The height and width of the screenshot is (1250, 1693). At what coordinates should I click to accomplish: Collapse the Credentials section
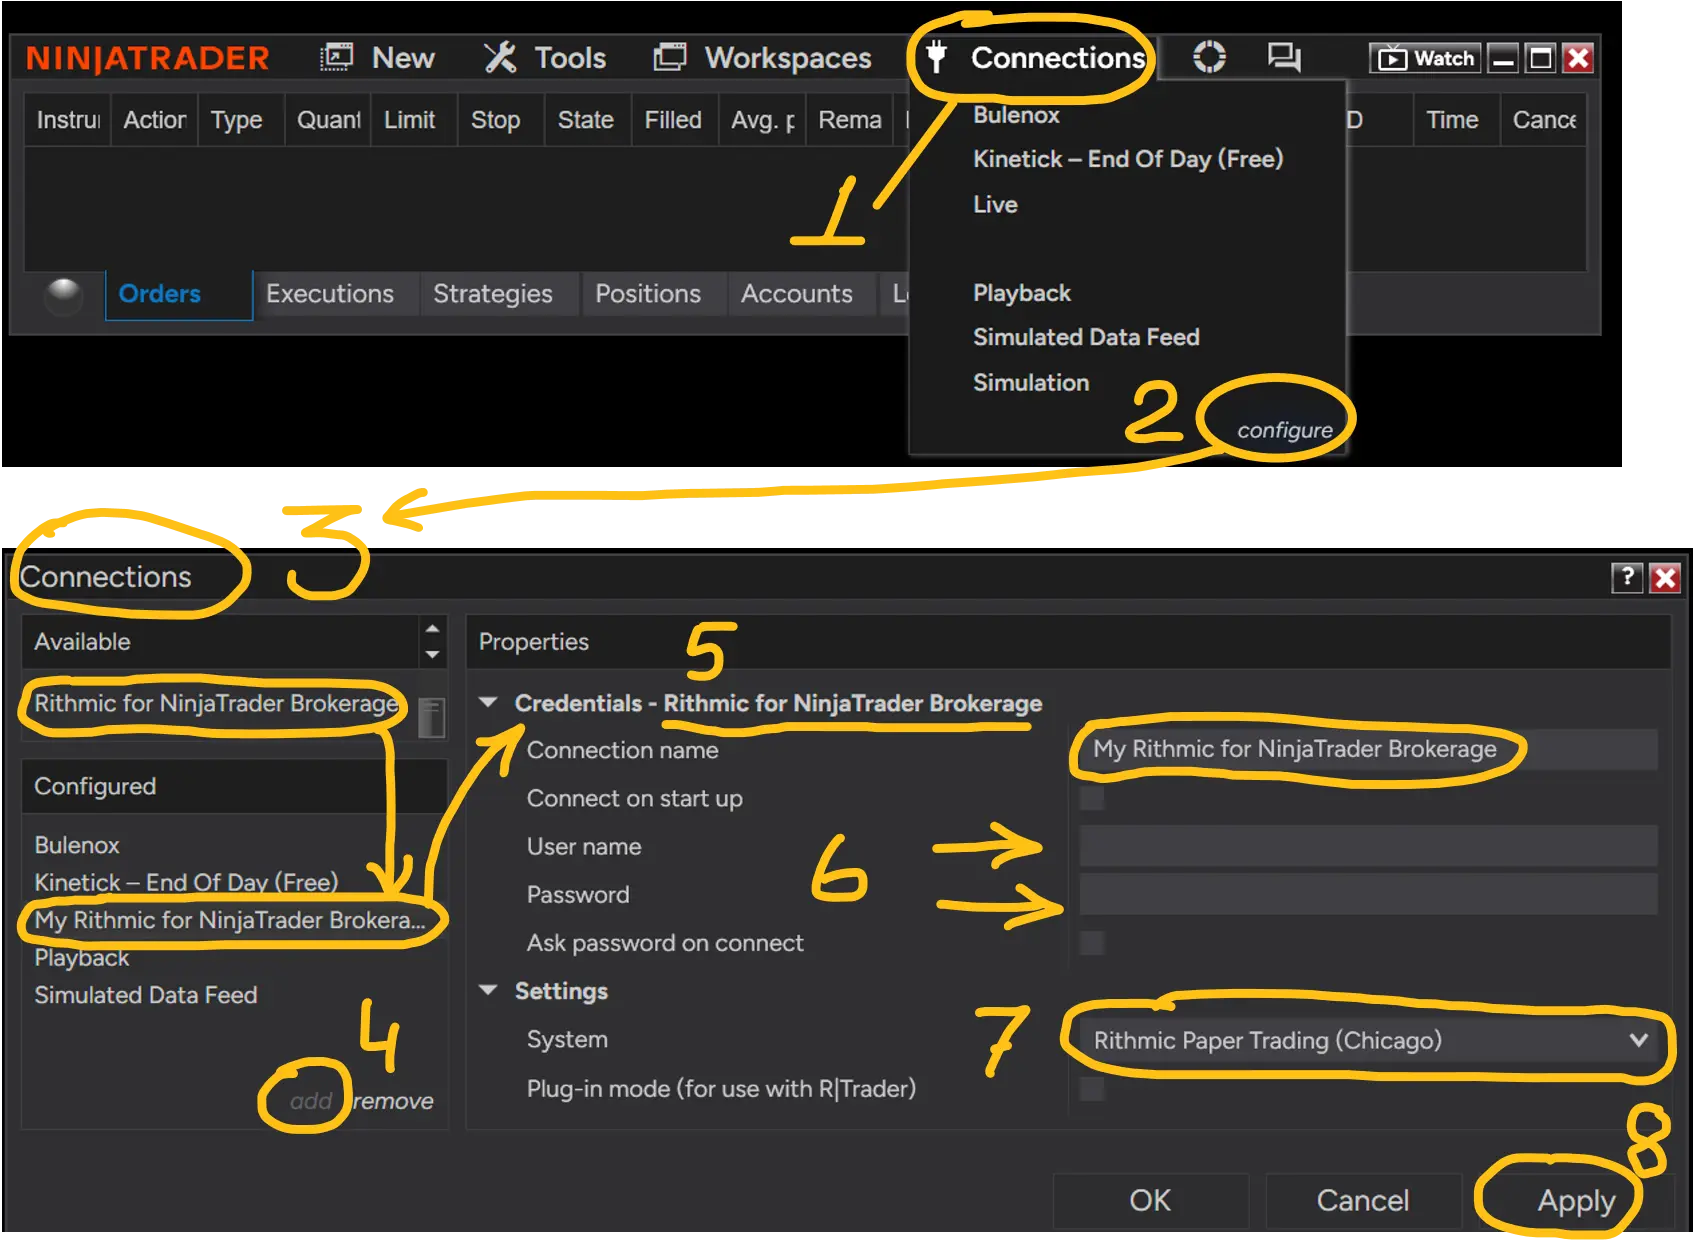pos(488,703)
